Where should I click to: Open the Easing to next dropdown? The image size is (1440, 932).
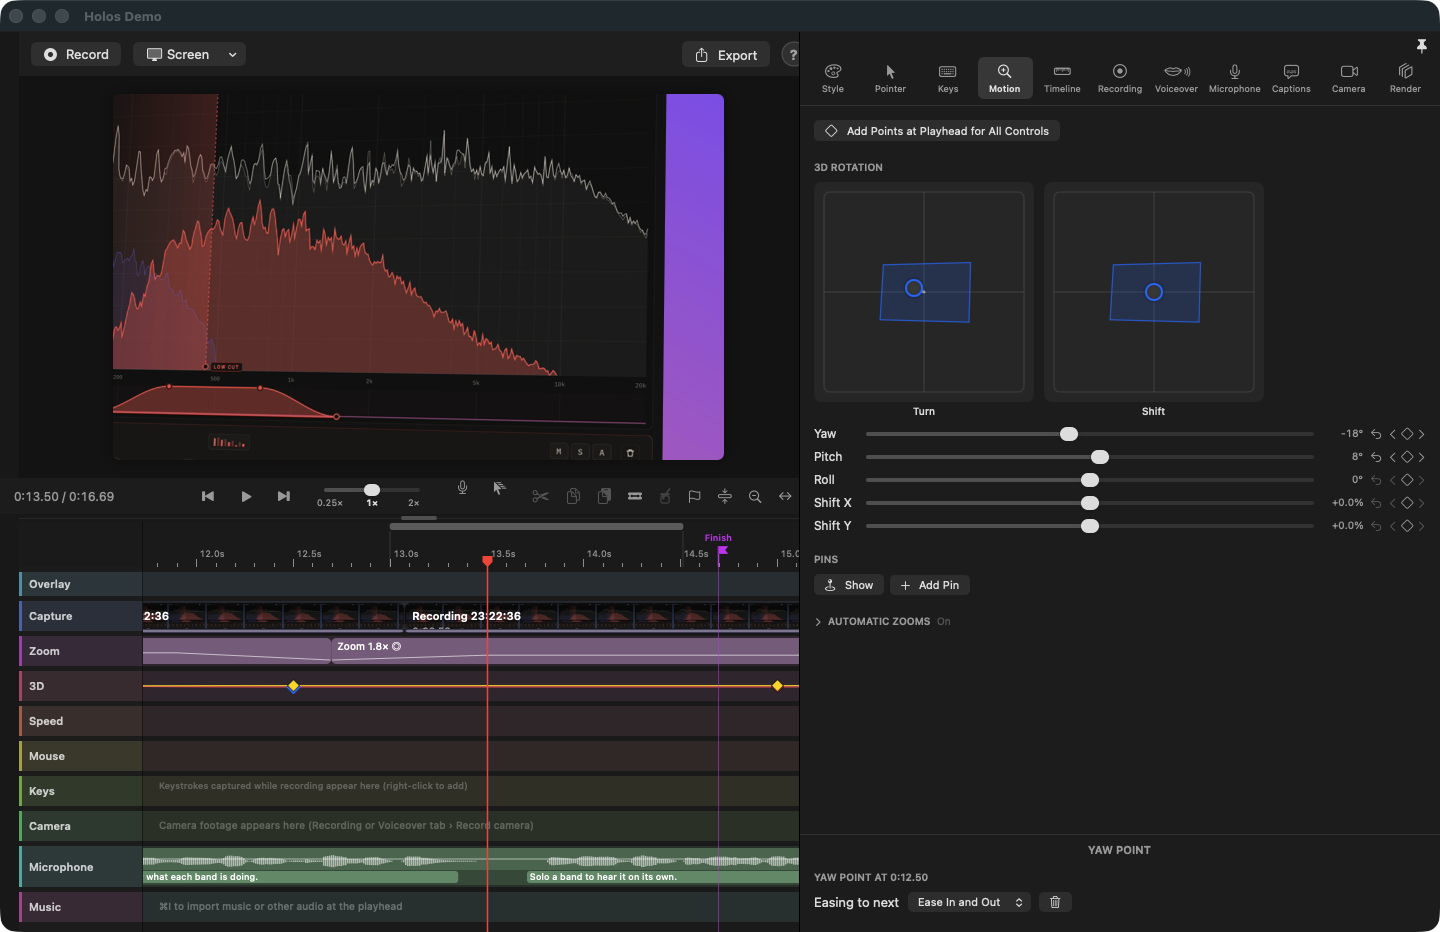tap(970, 902)
